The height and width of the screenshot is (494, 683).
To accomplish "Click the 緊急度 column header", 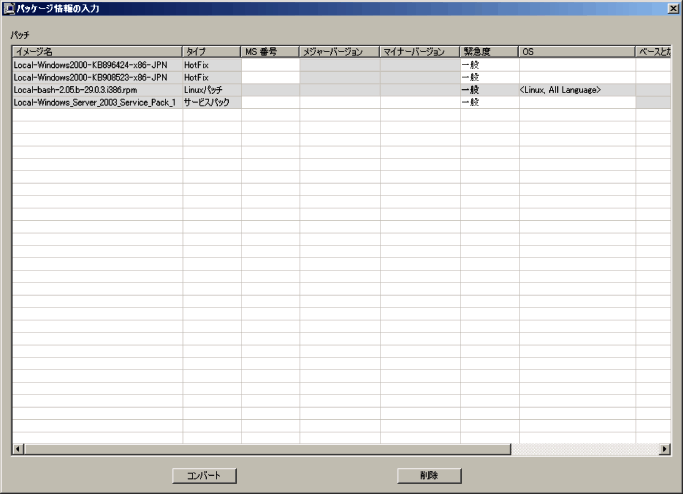I will (489, 52).
